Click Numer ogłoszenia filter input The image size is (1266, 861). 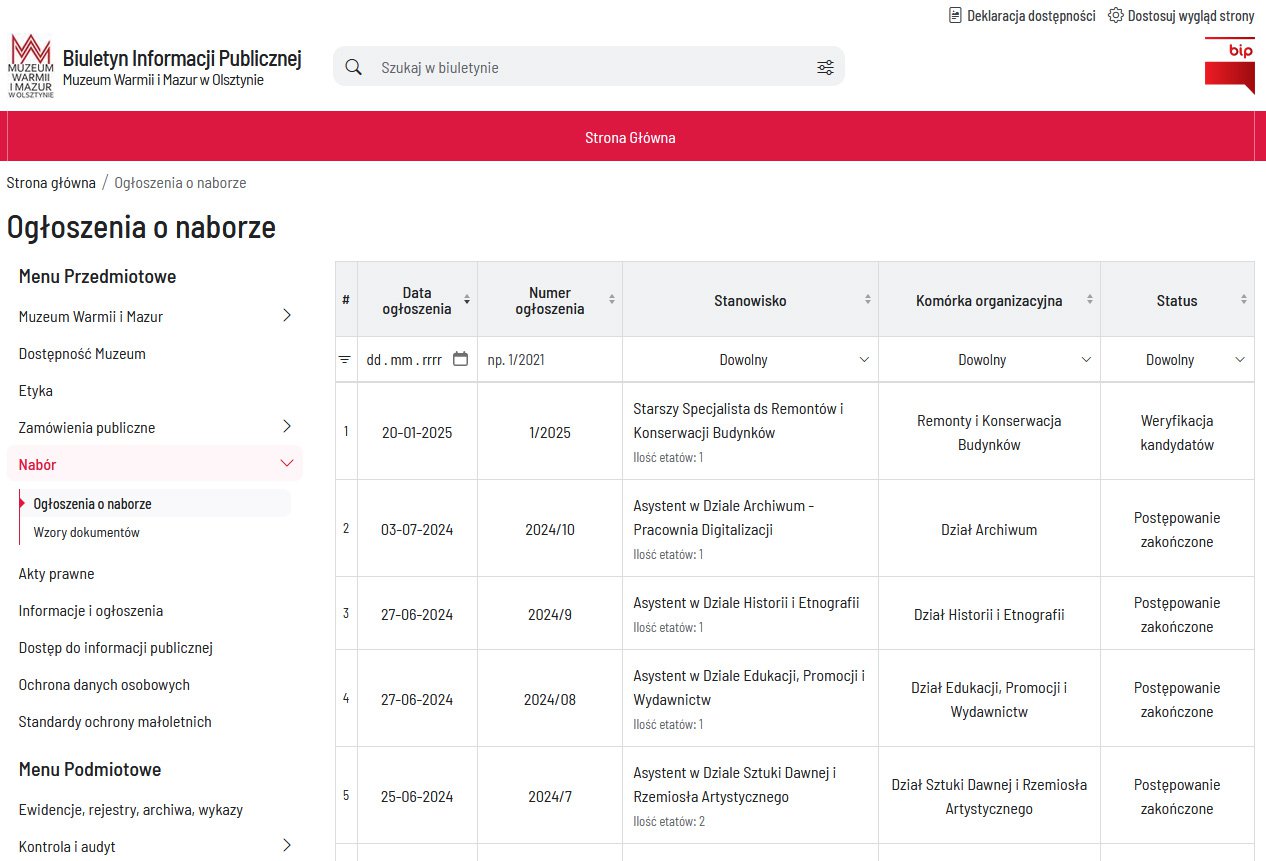(x=550, y=360)
